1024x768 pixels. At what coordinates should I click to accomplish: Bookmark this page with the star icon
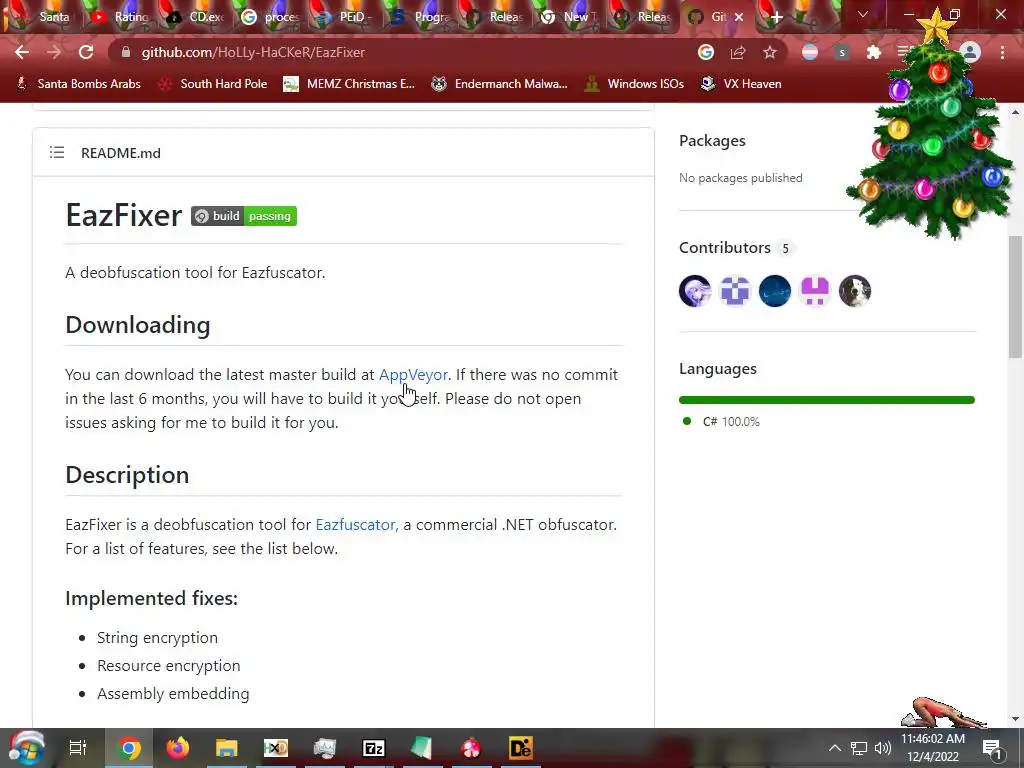770,52
